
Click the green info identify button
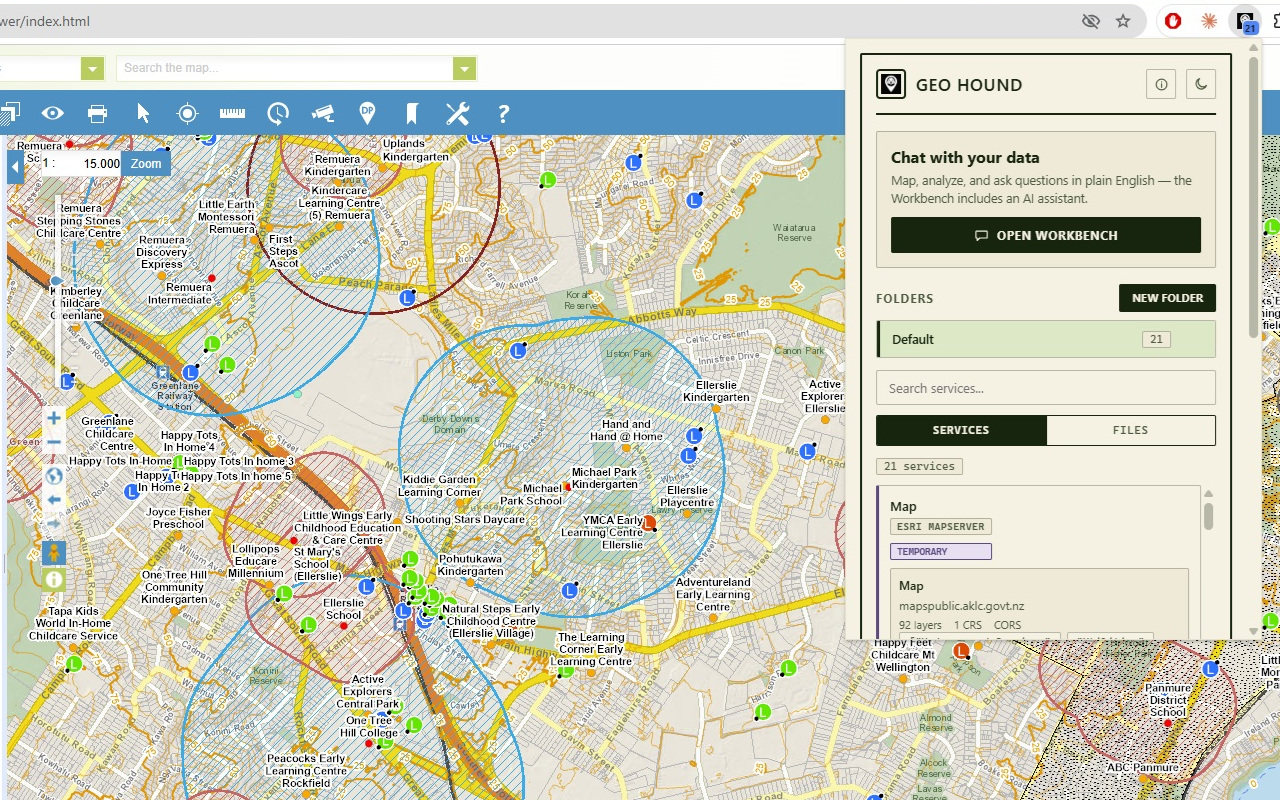point(54,579)
